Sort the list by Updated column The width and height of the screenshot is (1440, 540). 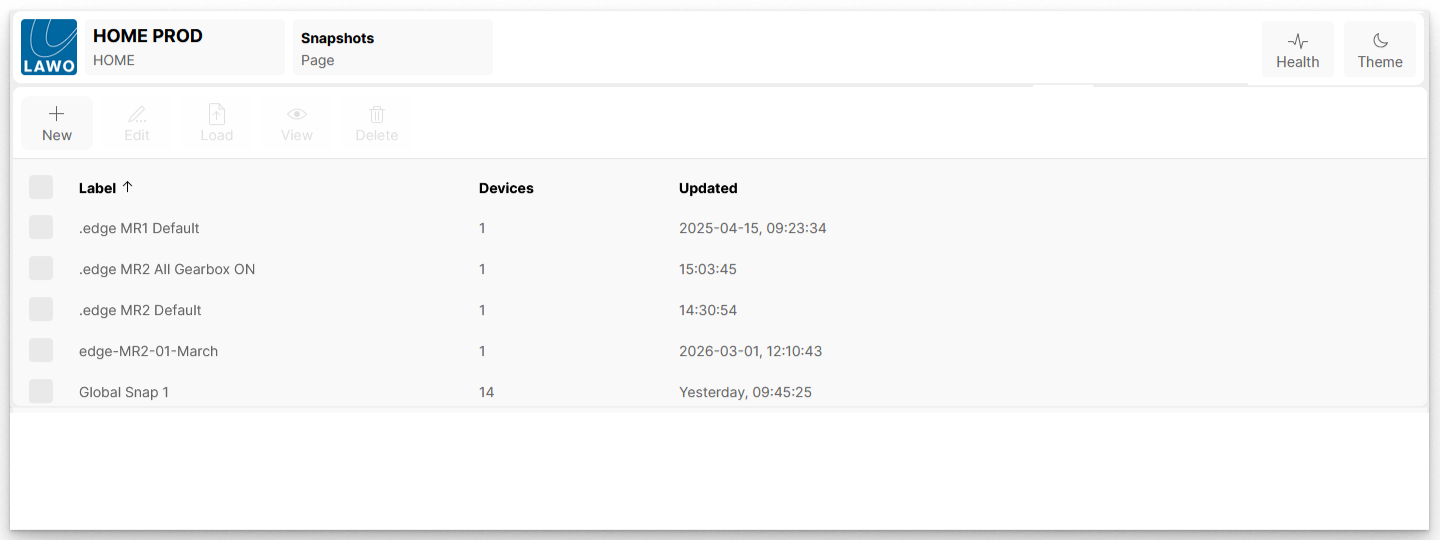click(x=708, y=188)
